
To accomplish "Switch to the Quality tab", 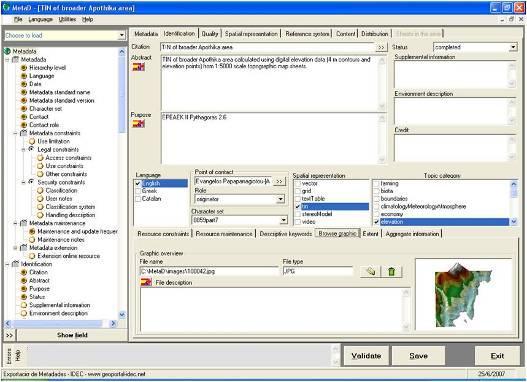I will point(210,34).
